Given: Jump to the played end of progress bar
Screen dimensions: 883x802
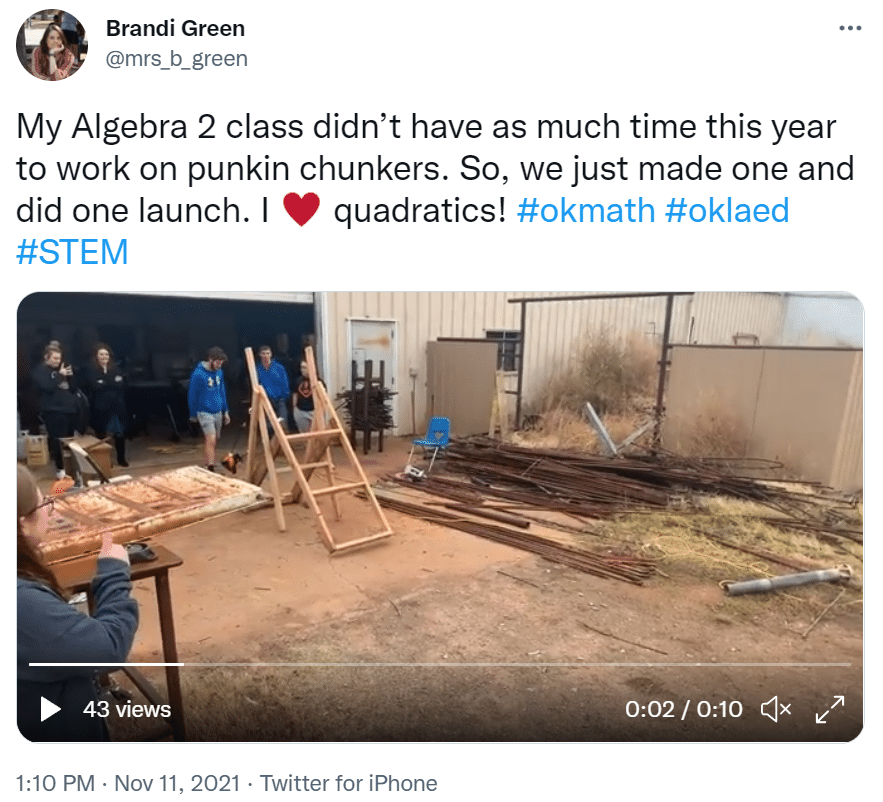Looking at the screenshot, I should tap(183, 665).
